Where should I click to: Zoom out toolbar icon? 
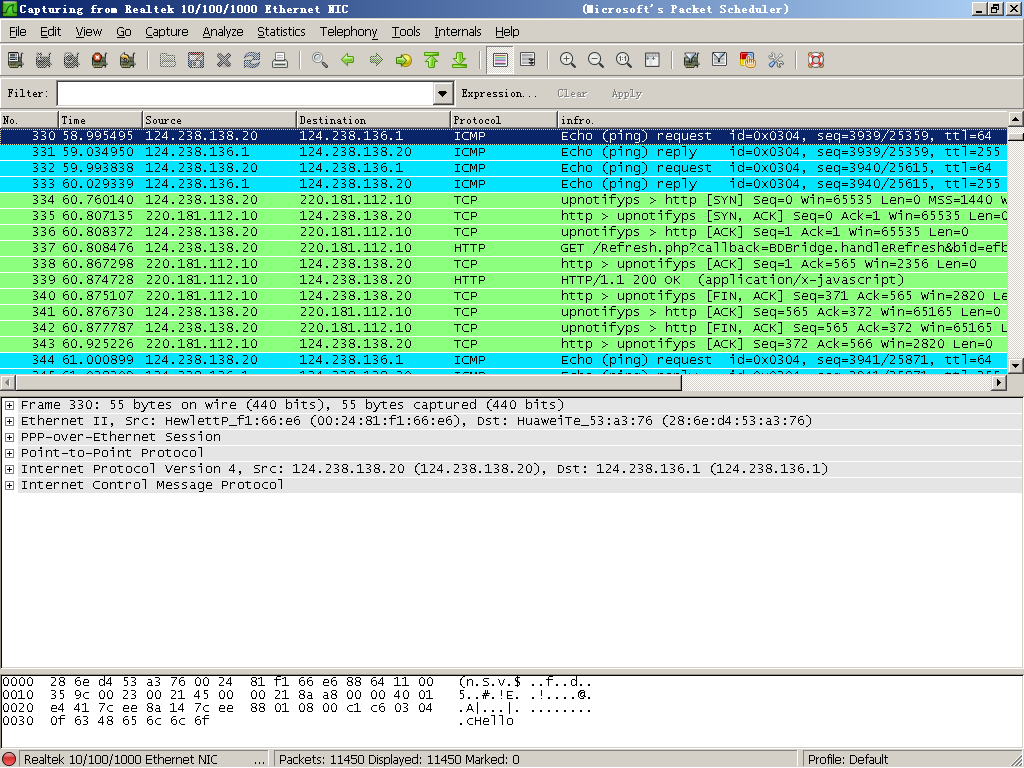point(596,60)
